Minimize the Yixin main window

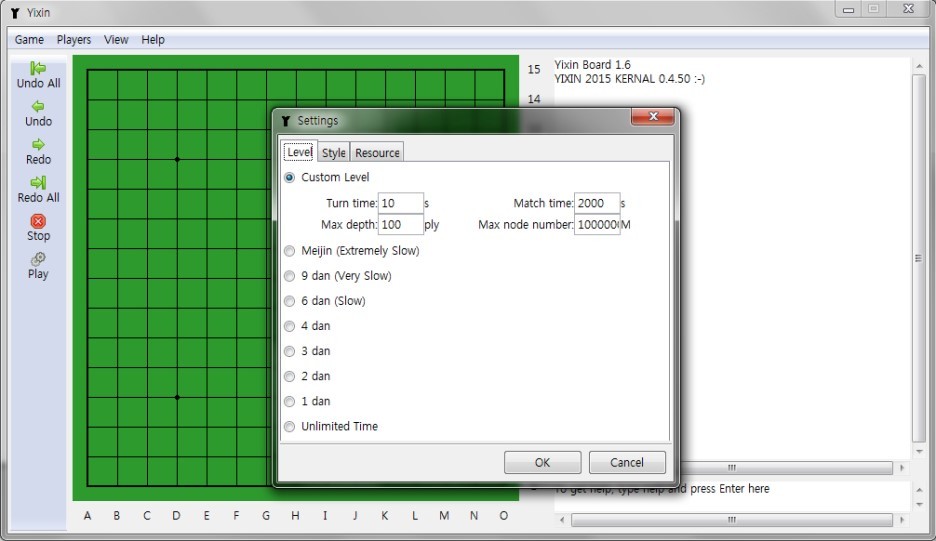click(x=848, y=10)
